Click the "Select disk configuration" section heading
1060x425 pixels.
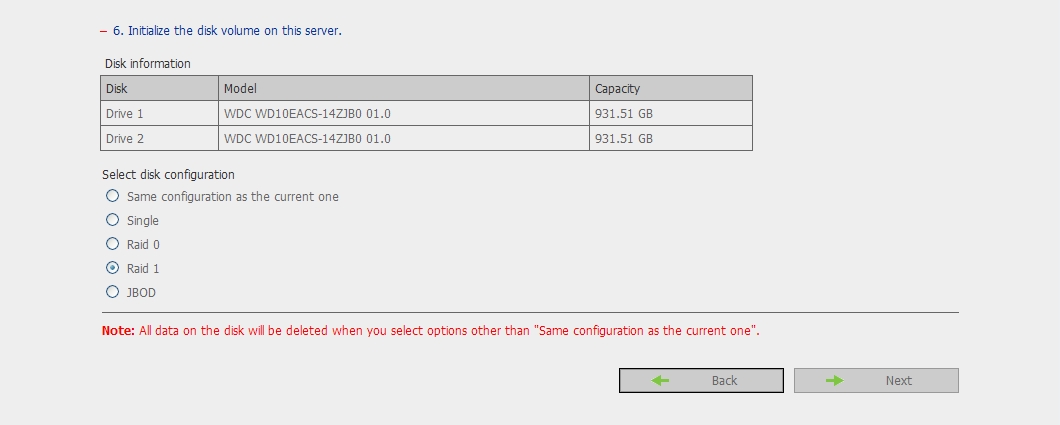click(x=168, y=174)
